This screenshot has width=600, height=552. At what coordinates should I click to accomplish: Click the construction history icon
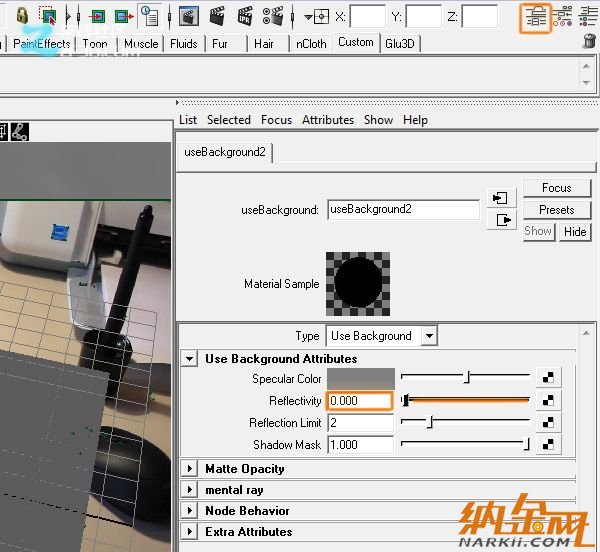click(148, 15)
